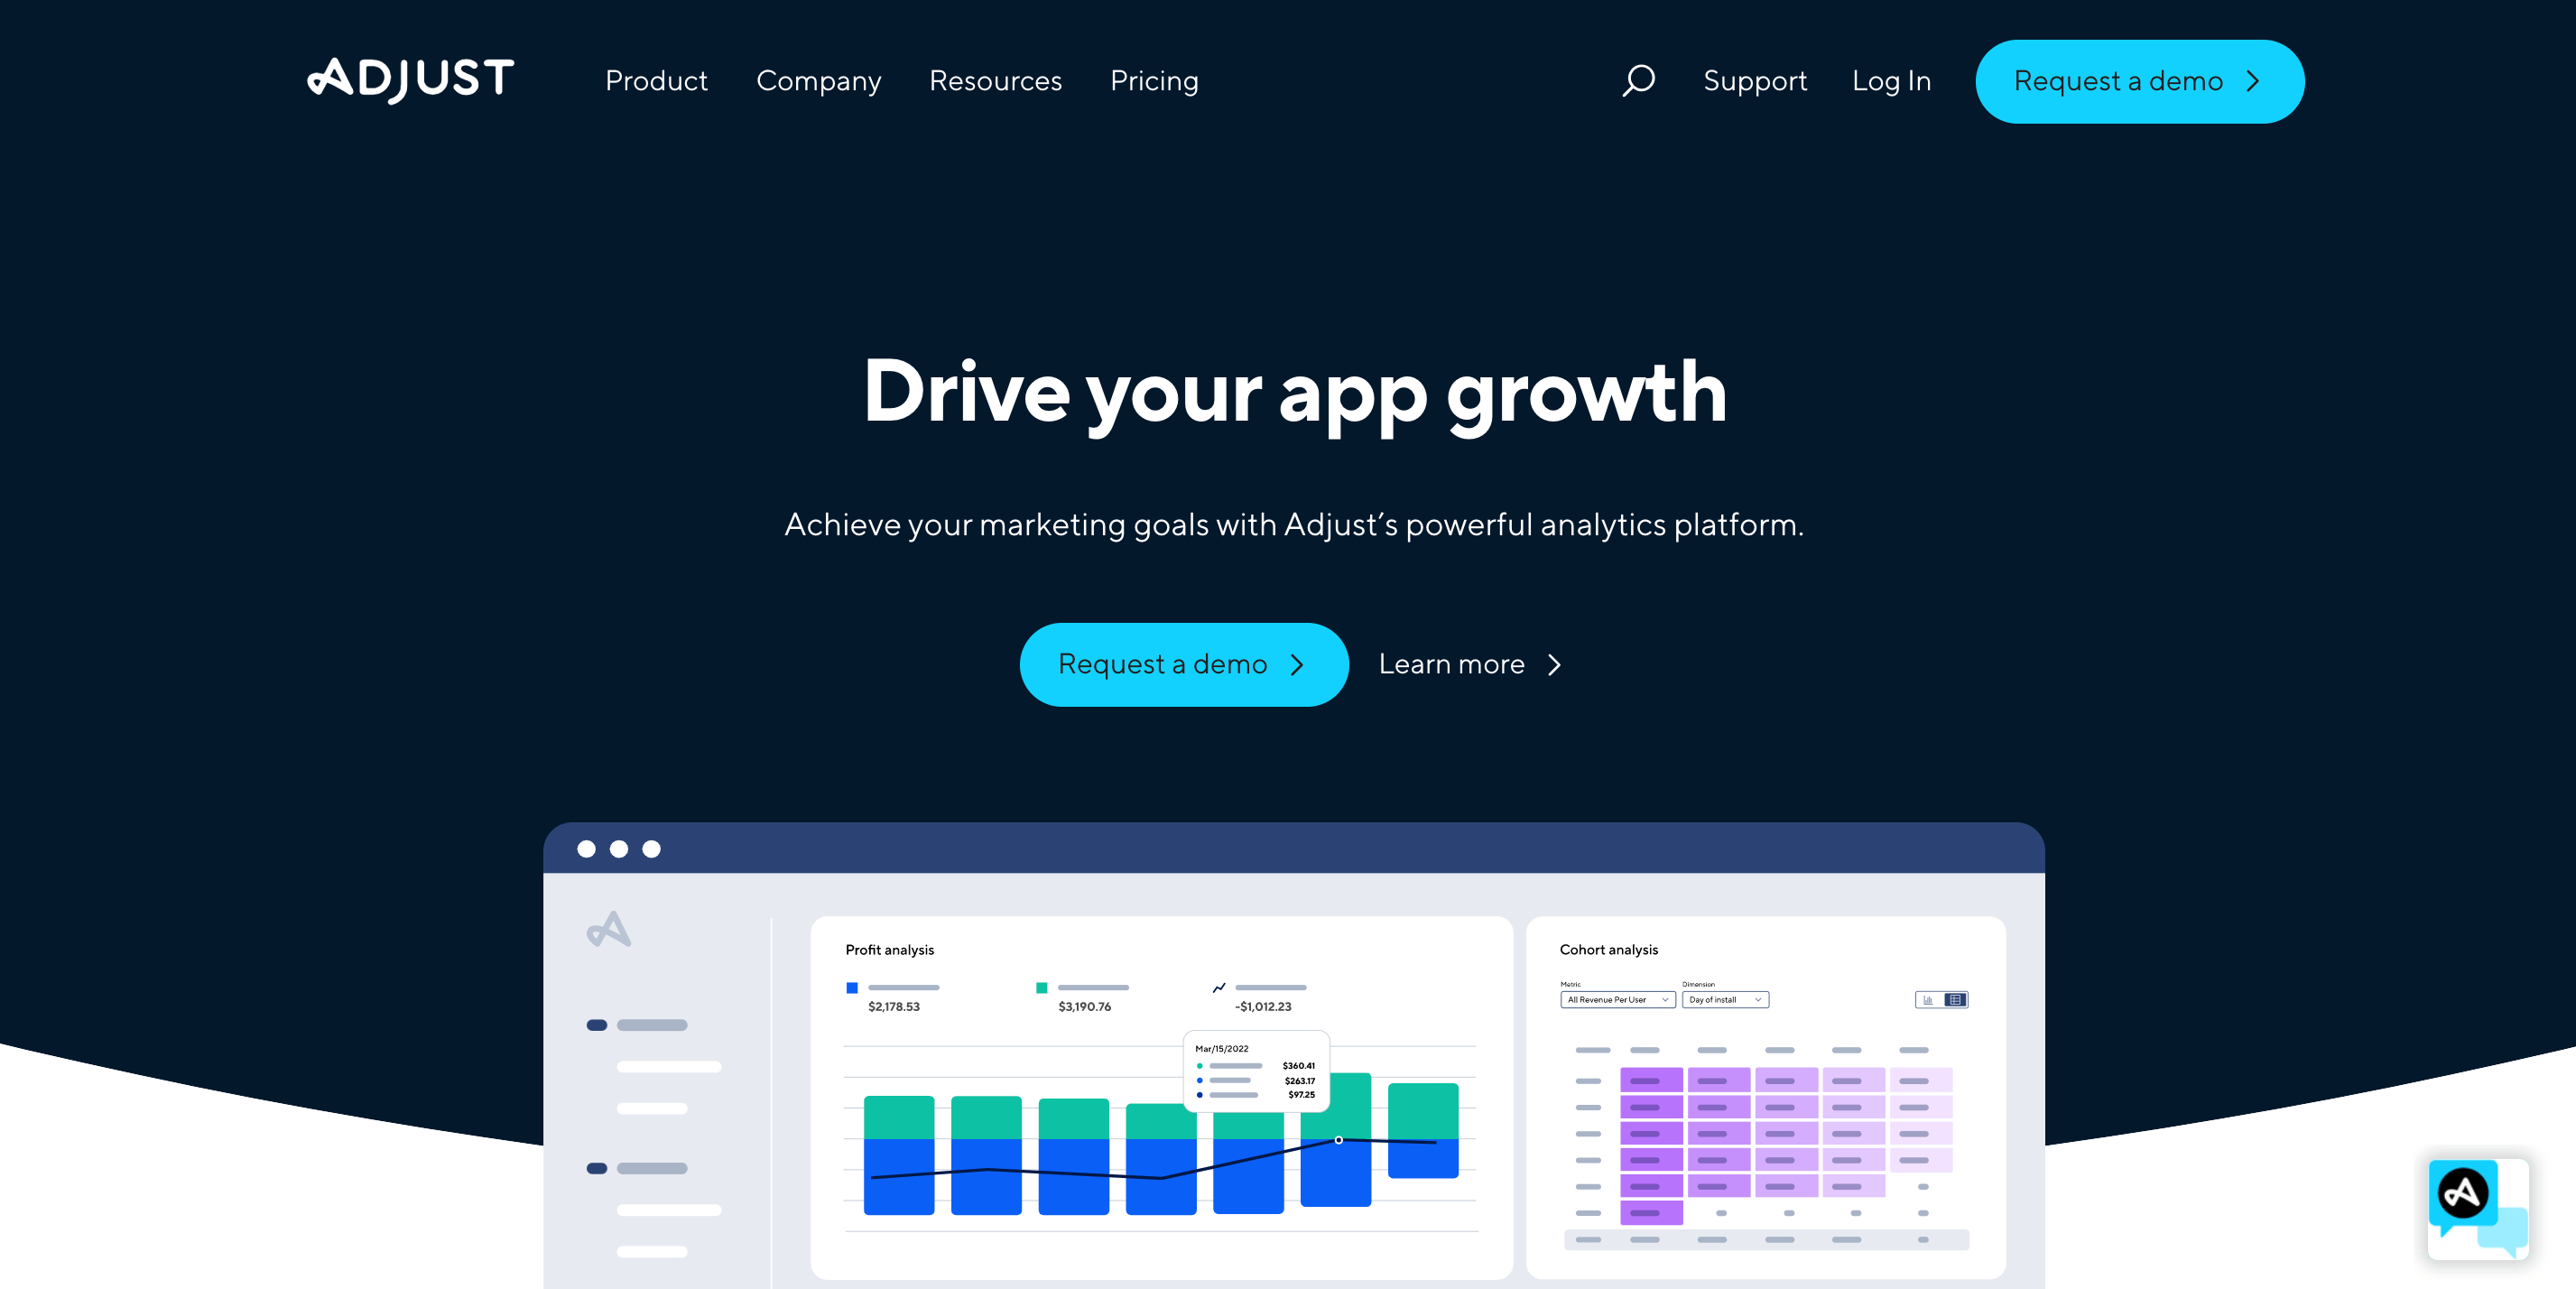The height and width of the screenshot is (1289, 2576).
Task: Open the Pricing navigation tab
Action: (x=1154, y=80)
